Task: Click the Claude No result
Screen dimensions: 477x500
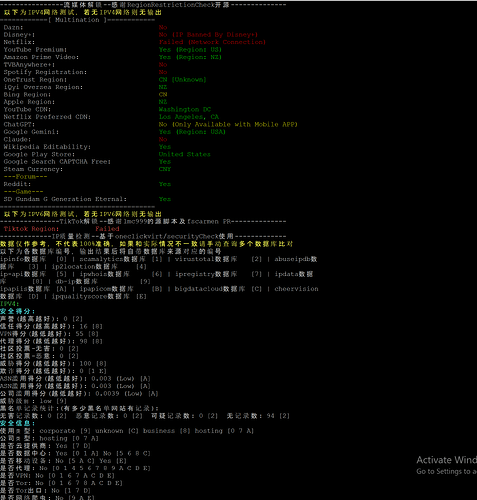Action: (163, 139)
